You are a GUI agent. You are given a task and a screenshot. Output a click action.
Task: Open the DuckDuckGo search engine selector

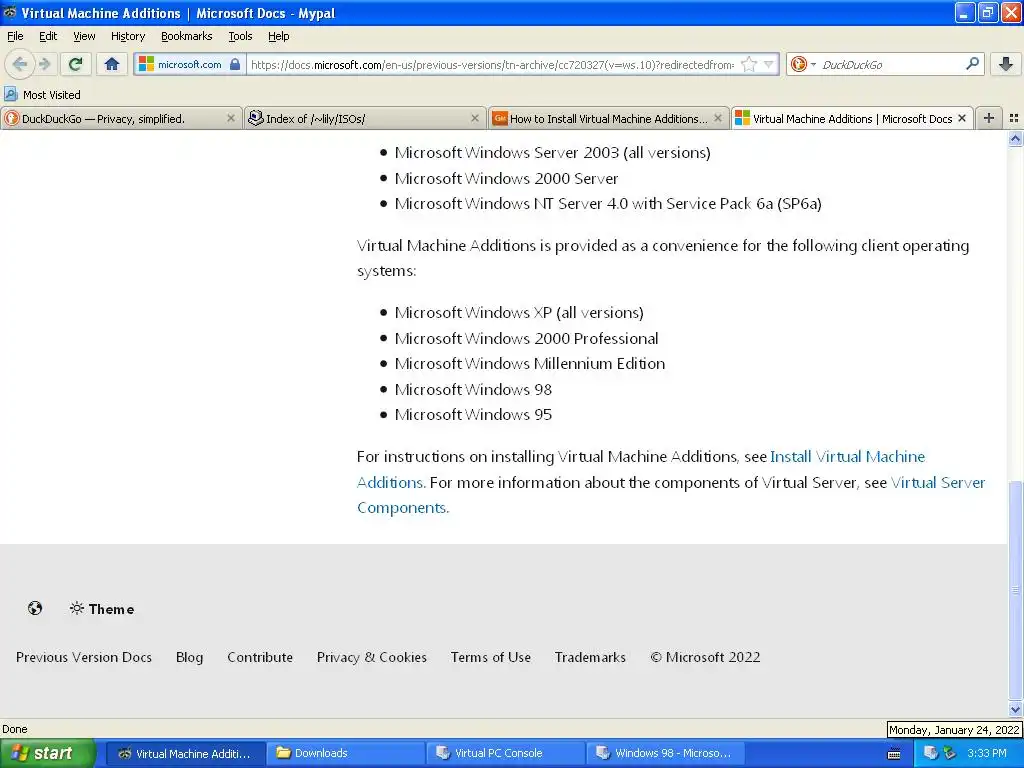pos(803,64)
